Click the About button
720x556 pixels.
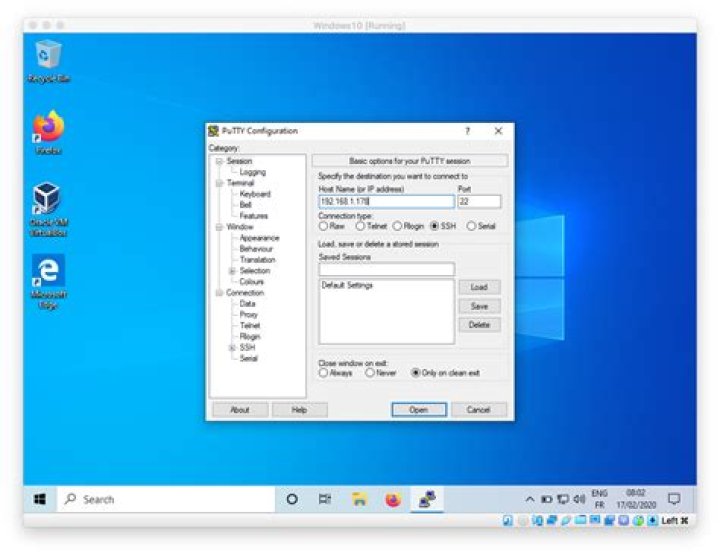240,410
